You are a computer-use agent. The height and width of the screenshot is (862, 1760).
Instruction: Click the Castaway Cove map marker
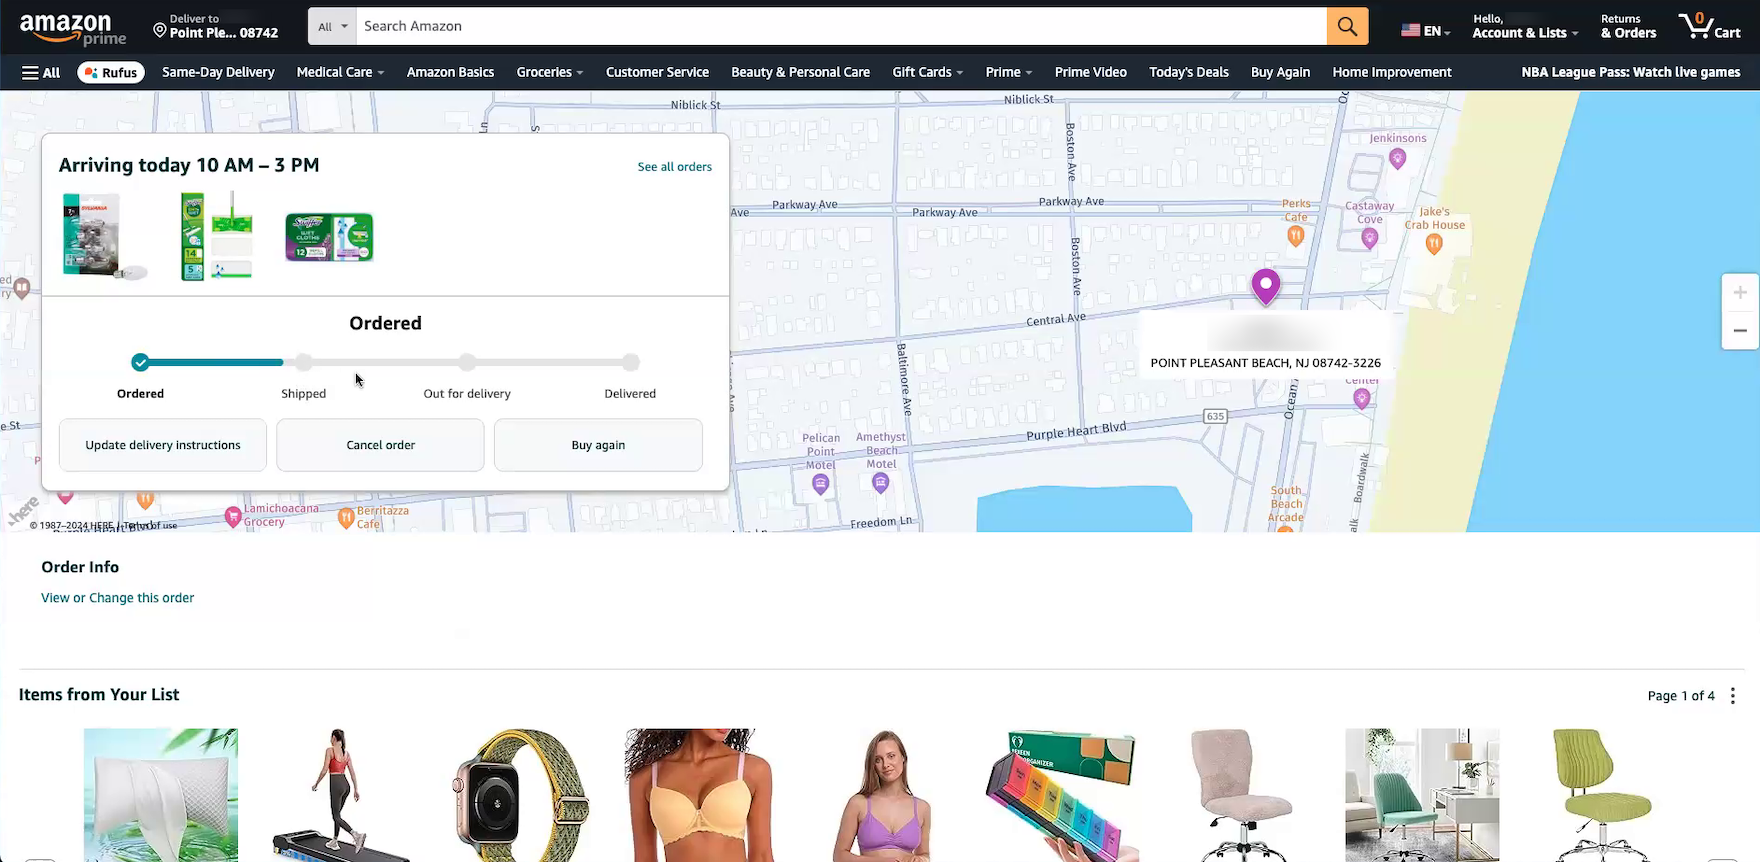pos(1370,238)
